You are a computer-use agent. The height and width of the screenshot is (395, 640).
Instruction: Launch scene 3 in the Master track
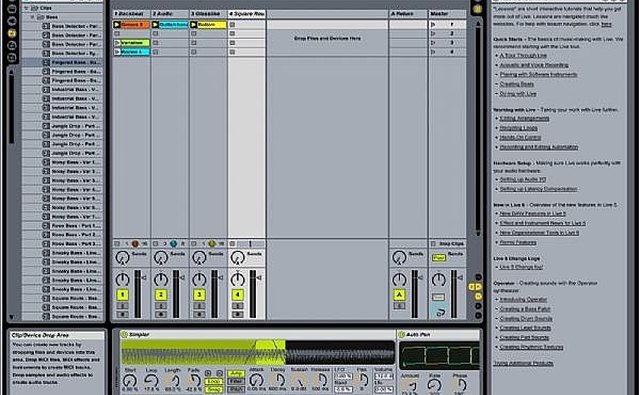(433, 42)
